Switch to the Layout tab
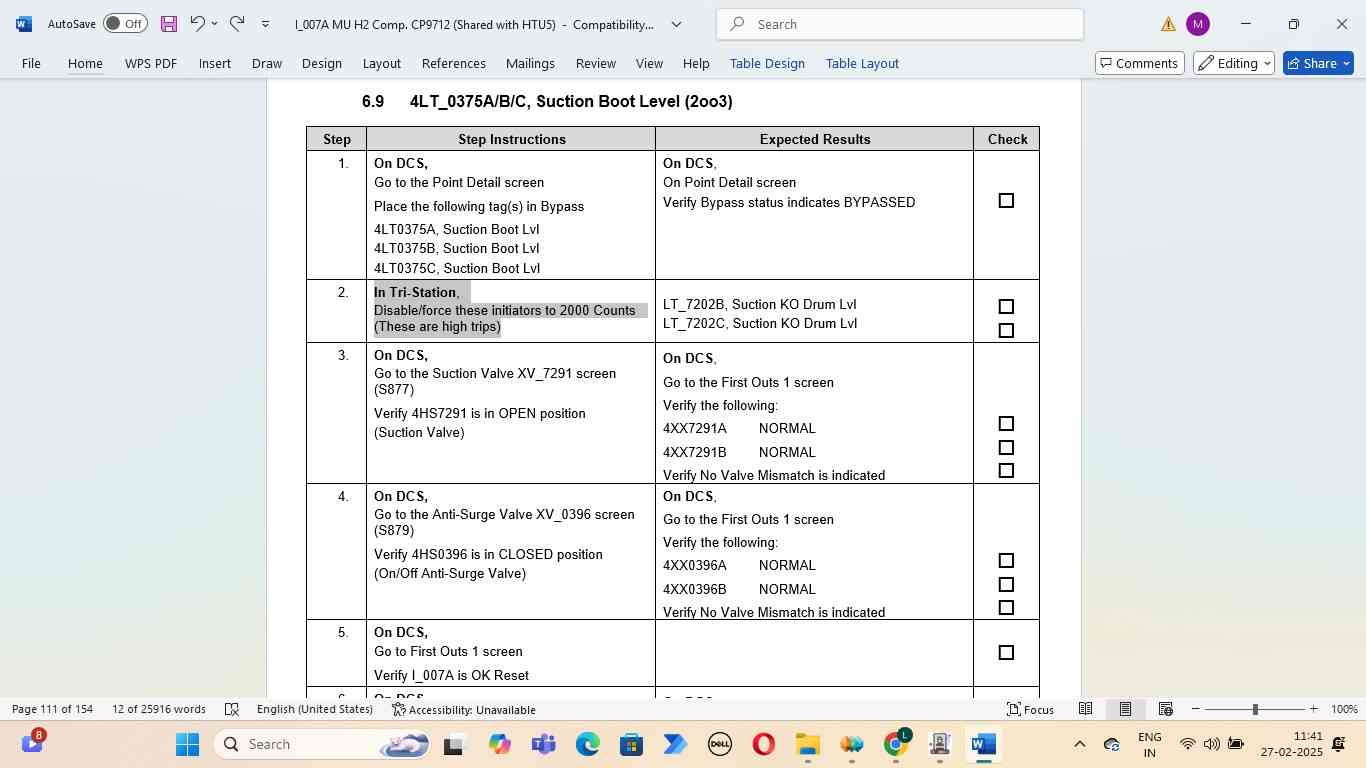The image size is (1366, 768). [381, 63]
